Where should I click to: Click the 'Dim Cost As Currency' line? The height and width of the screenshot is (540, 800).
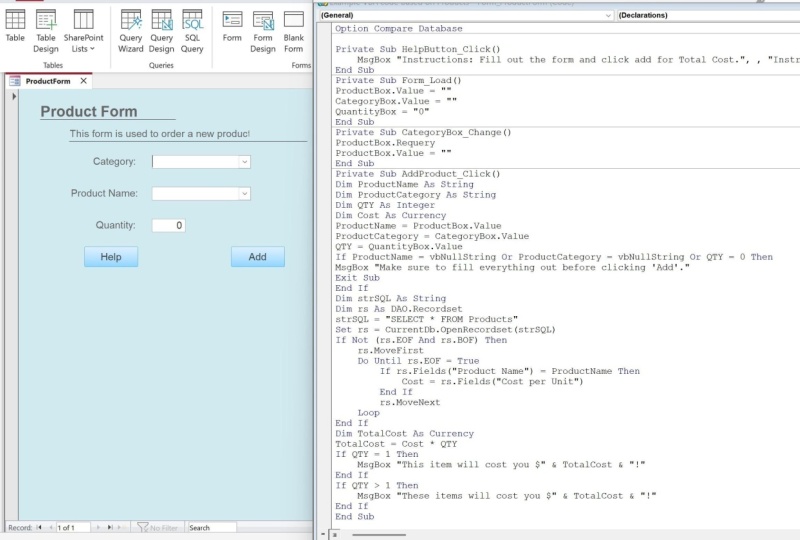pos(390,215)
